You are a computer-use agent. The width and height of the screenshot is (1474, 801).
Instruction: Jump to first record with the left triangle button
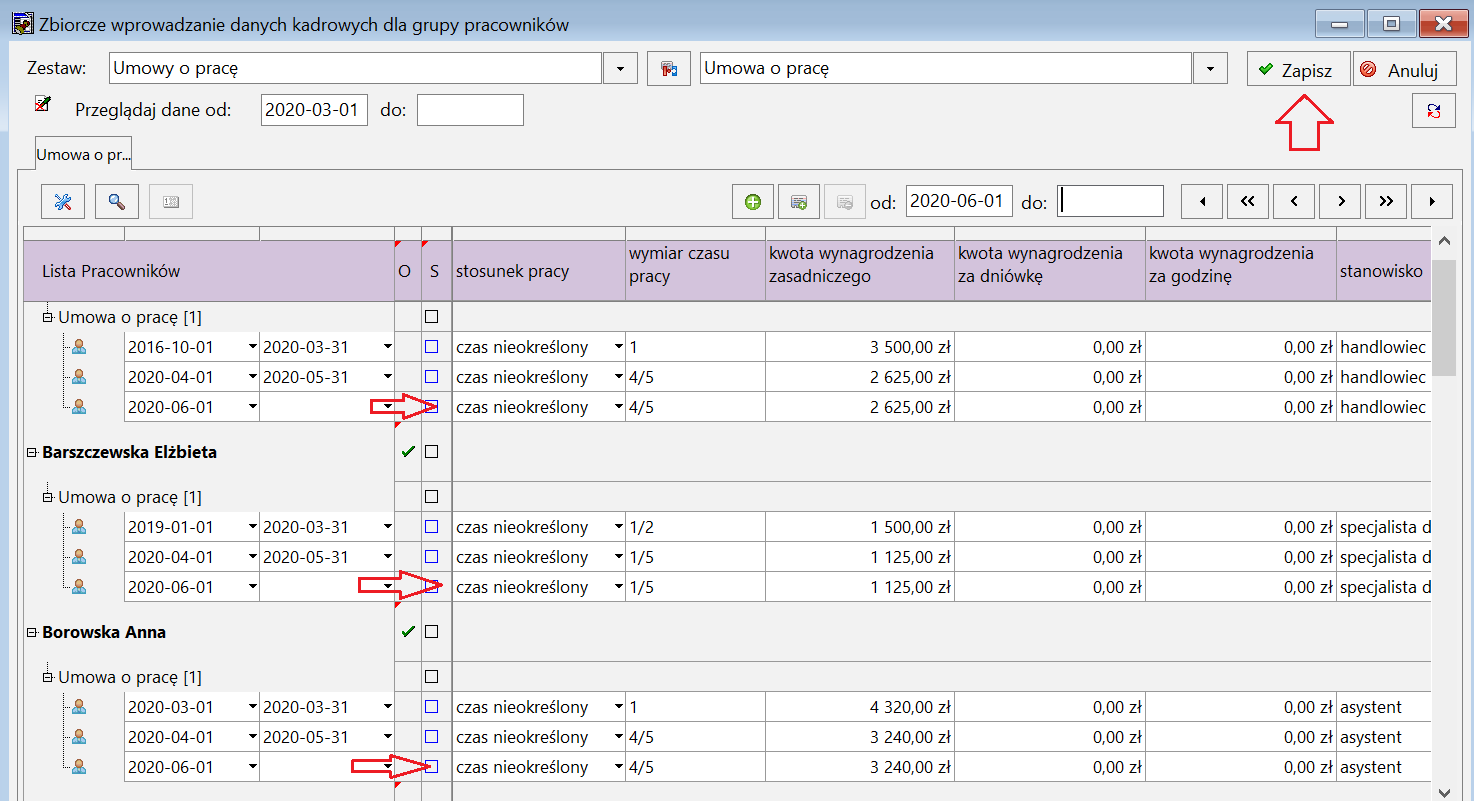click(1203, 201)
